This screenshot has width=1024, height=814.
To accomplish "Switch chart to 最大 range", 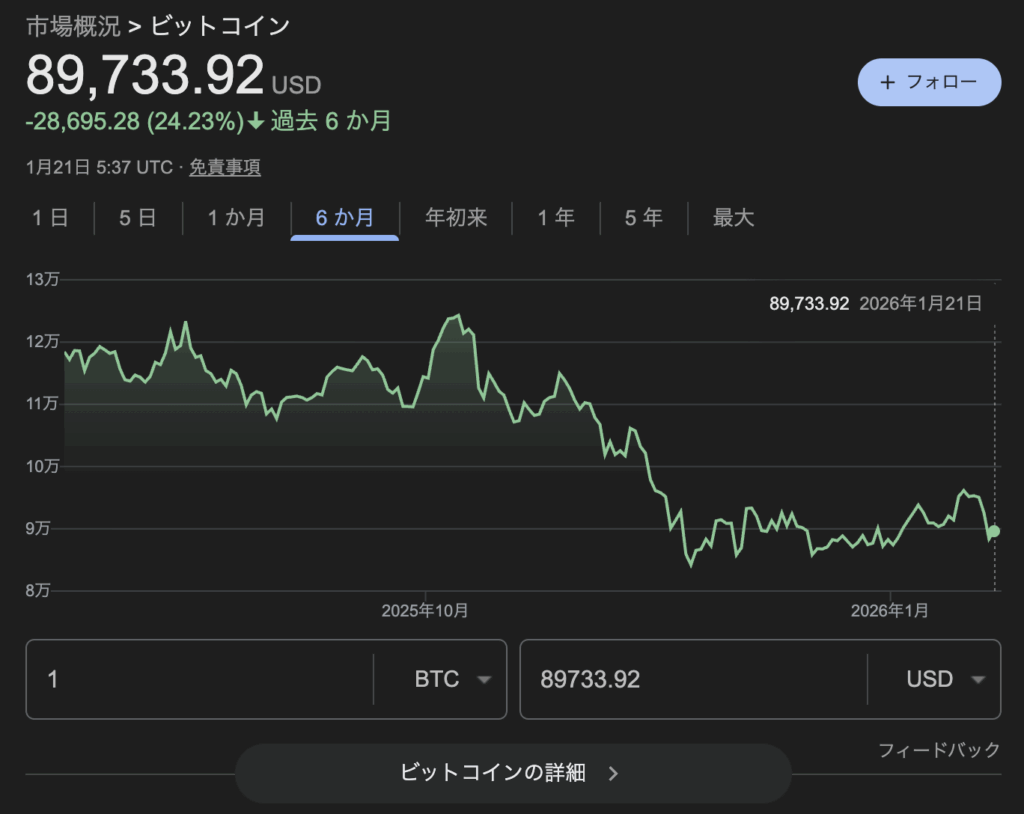I will tap(733, 218).
